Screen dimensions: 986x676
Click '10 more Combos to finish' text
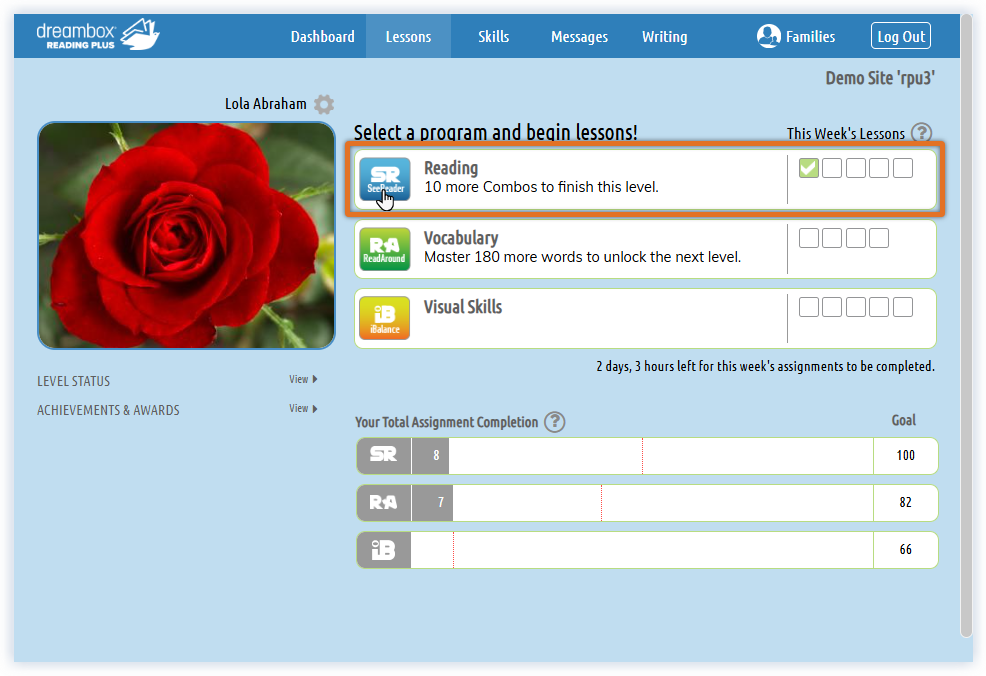541,187
